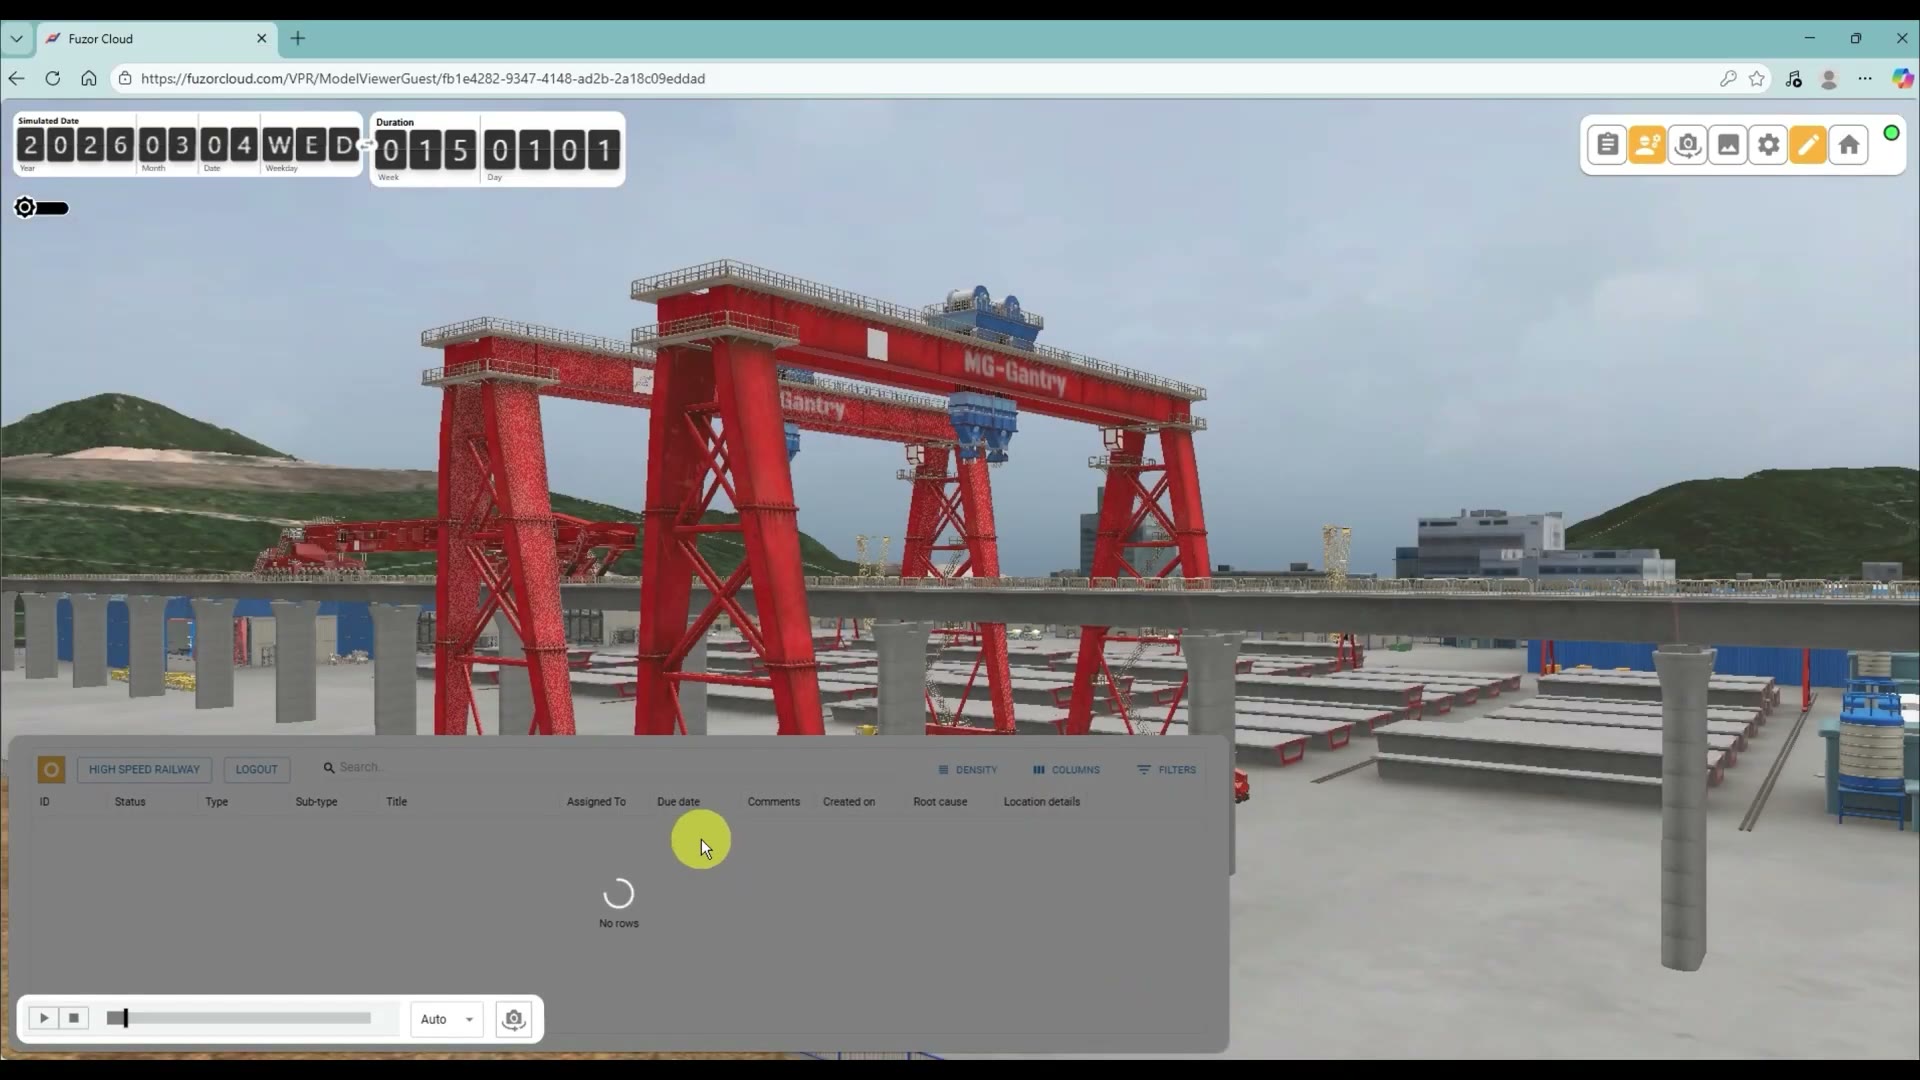This screenshot has height=1080, width=1920.
Task: Open the password key icon
Action: point(1728,78)
